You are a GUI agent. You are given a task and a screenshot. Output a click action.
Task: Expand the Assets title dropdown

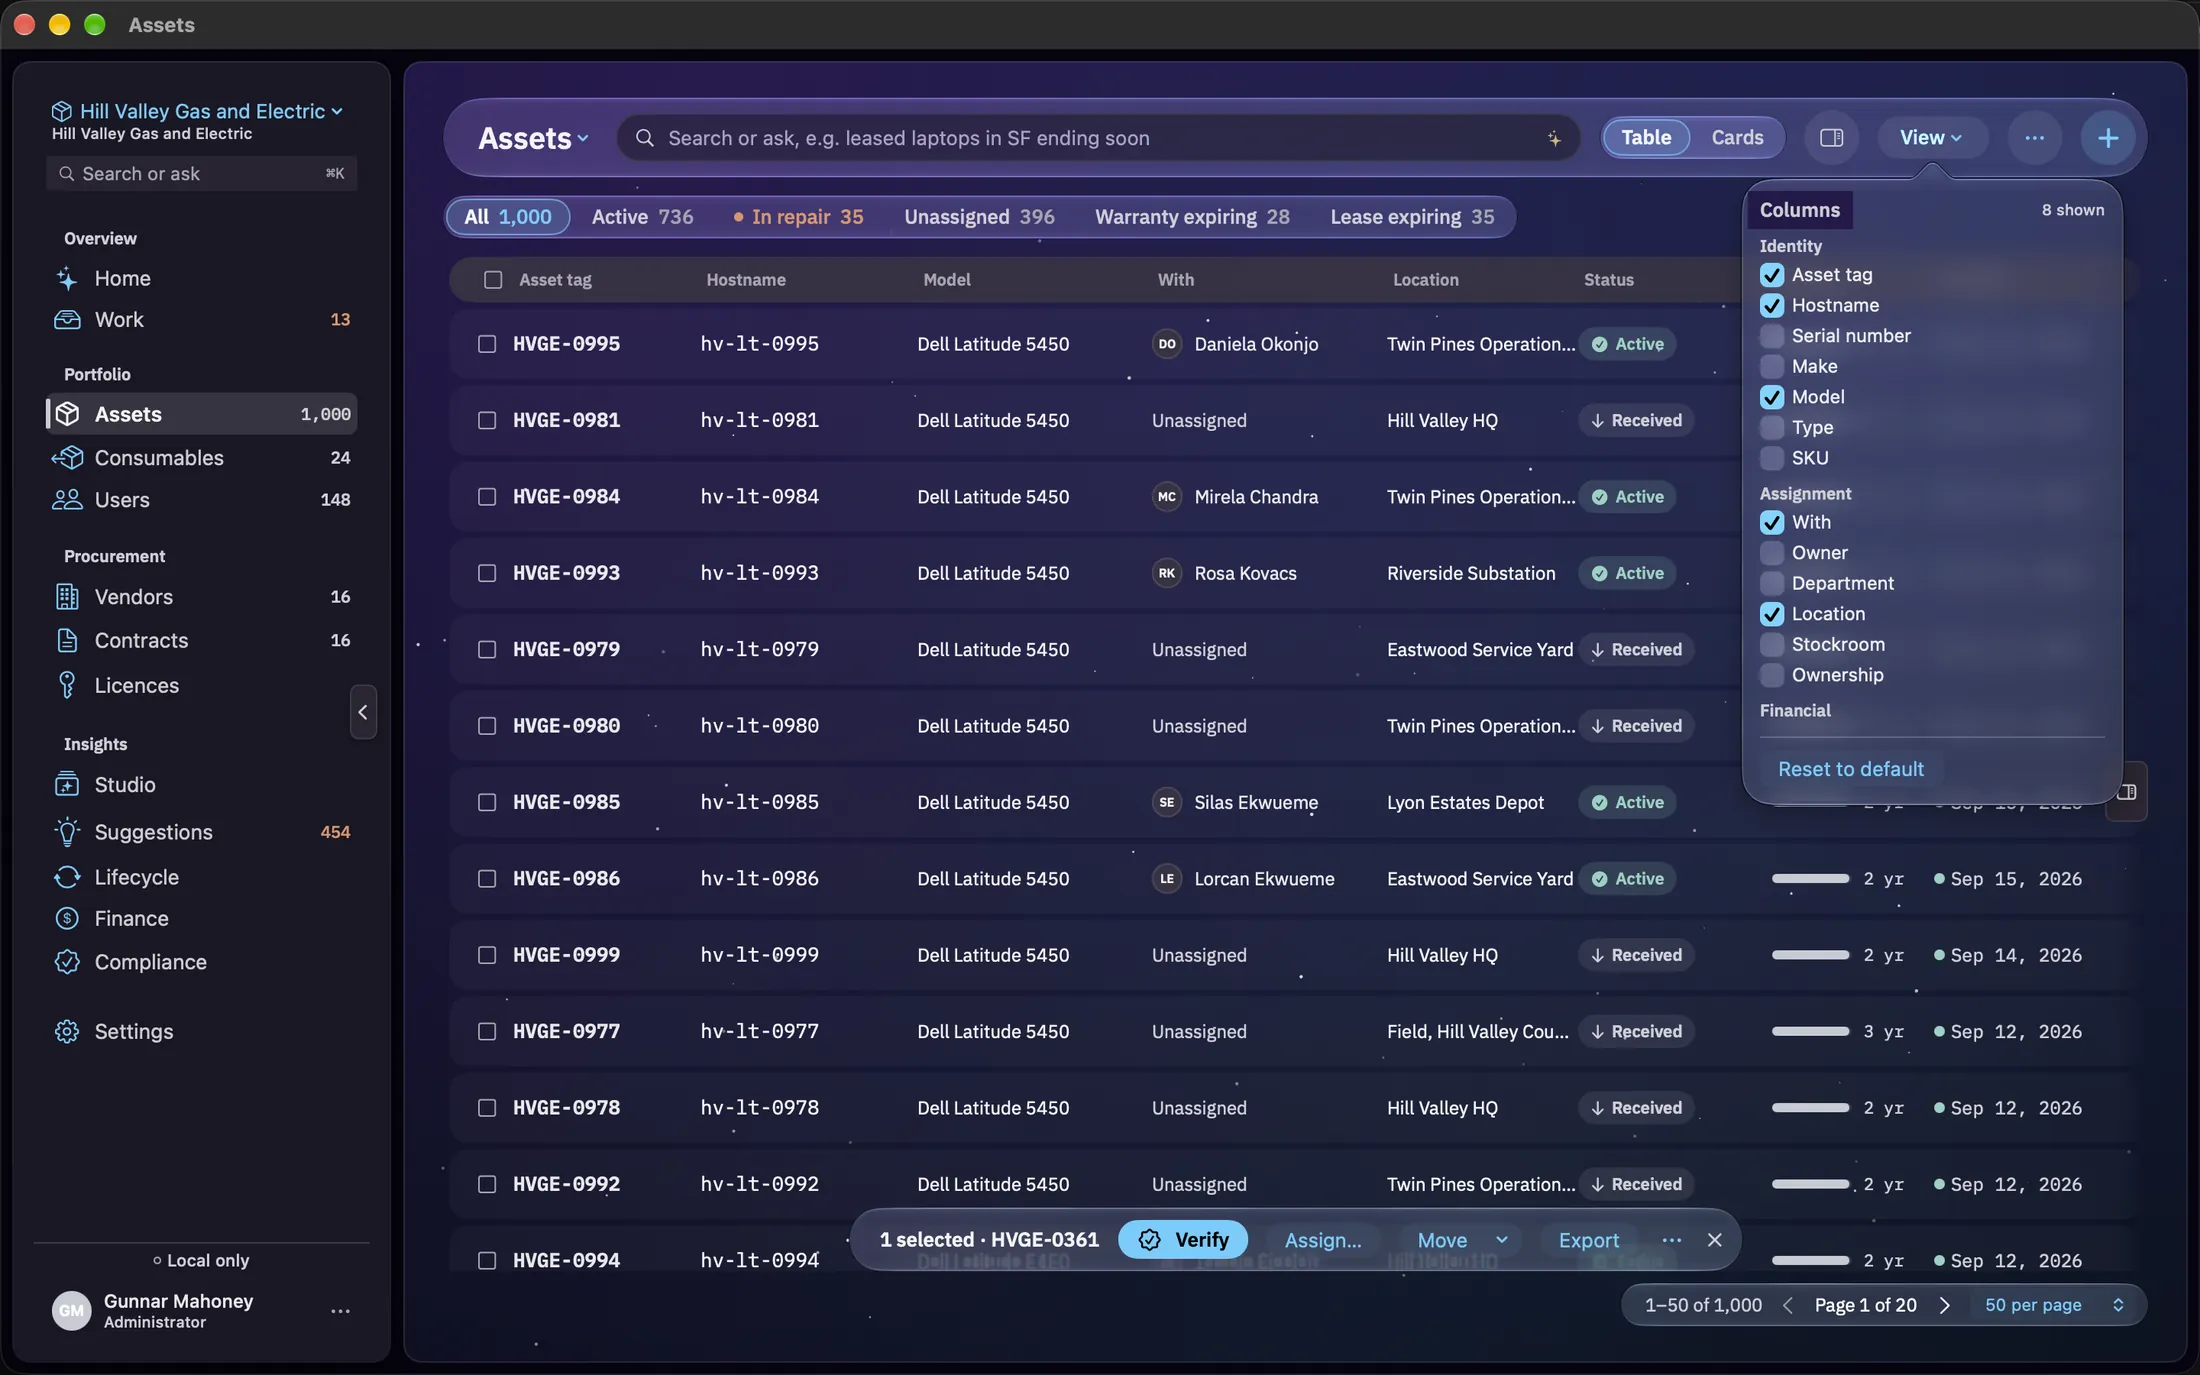click(x=533, y=138)
